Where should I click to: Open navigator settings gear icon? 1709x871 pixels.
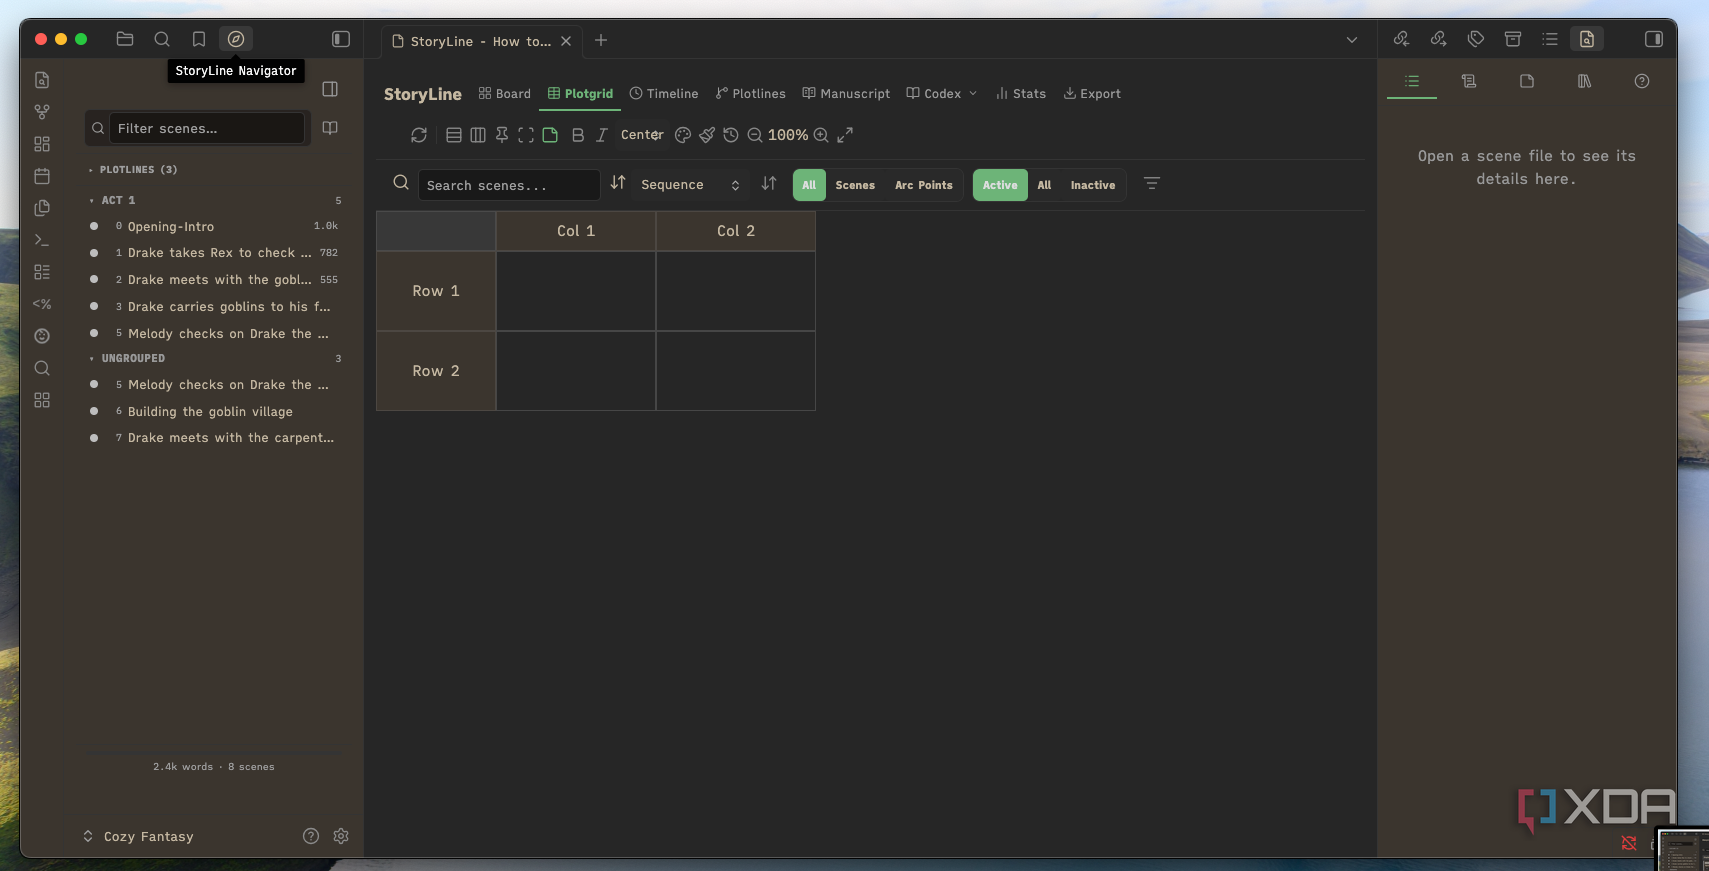(x=341, y=836)
